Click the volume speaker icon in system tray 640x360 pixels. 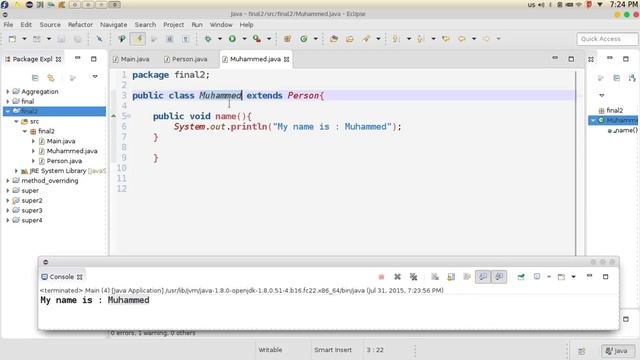[x=542, y=5]
